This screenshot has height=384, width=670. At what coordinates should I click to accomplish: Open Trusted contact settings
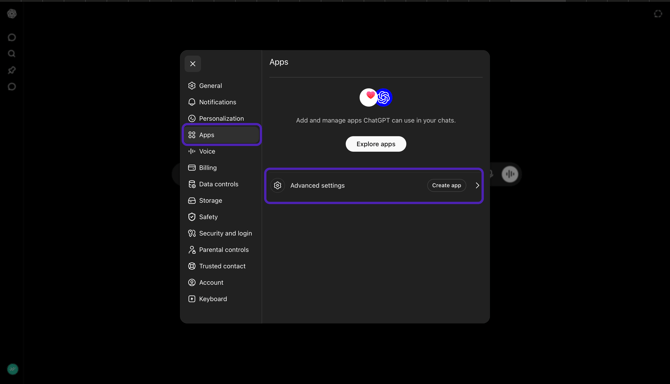[222, 266]
